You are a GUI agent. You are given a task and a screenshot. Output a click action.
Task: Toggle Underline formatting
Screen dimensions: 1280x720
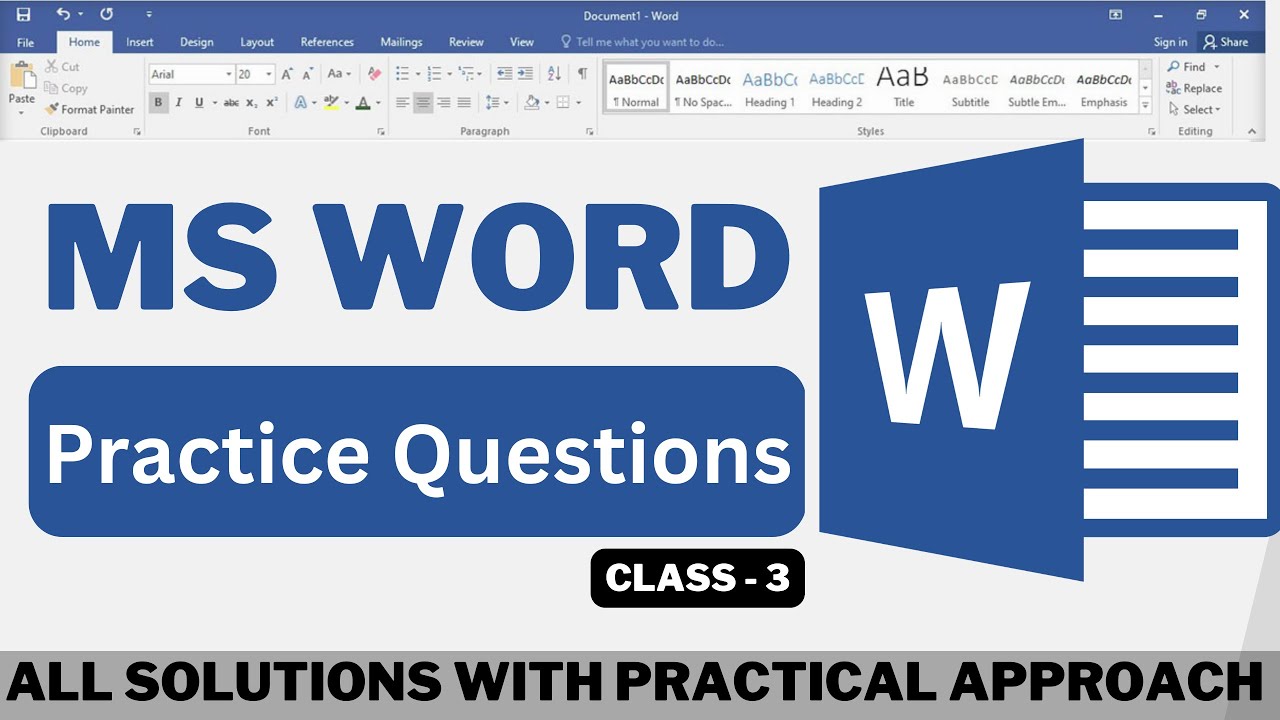pyautogui.click(x=199, y=102)
